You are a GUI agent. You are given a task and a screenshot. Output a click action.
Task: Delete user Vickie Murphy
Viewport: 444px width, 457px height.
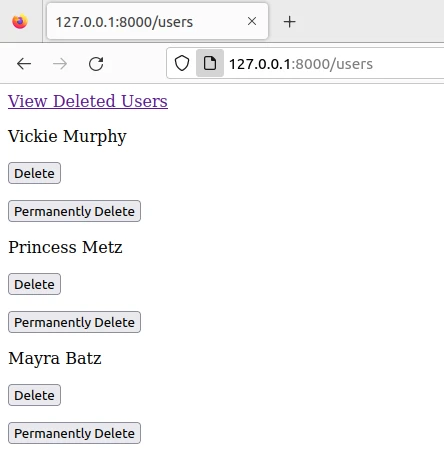point(34,173)
